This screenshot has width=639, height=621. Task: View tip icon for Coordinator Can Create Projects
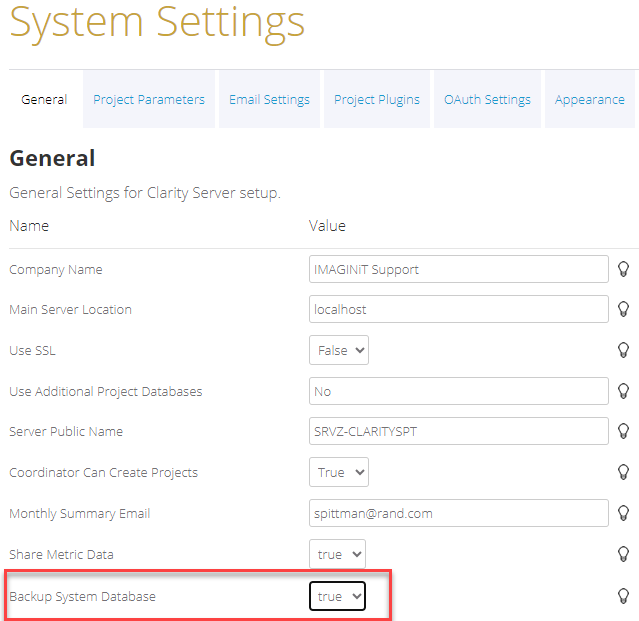623,472
